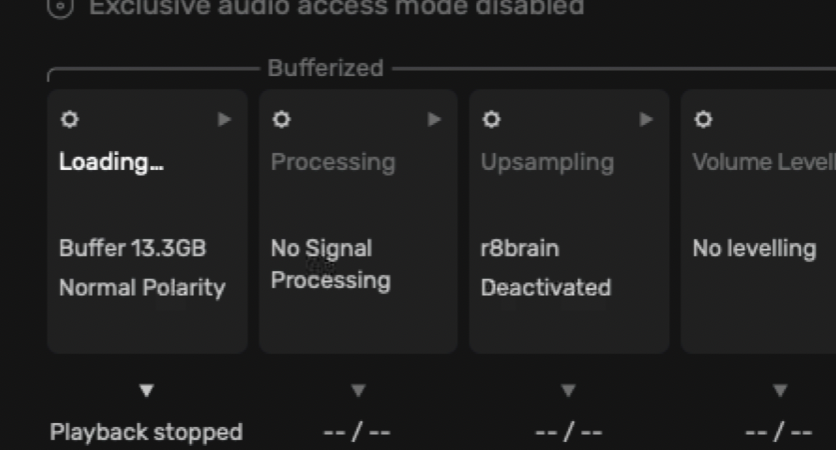
Task: Select the Buffer 13.3GB setting
Action: (x=132, y=248)
